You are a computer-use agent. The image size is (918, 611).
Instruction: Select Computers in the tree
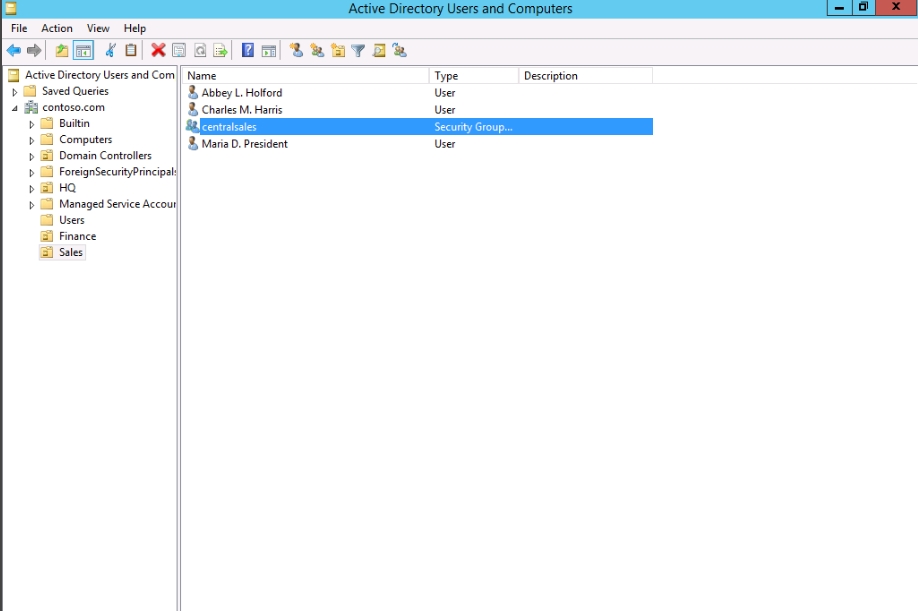point(85,139)
